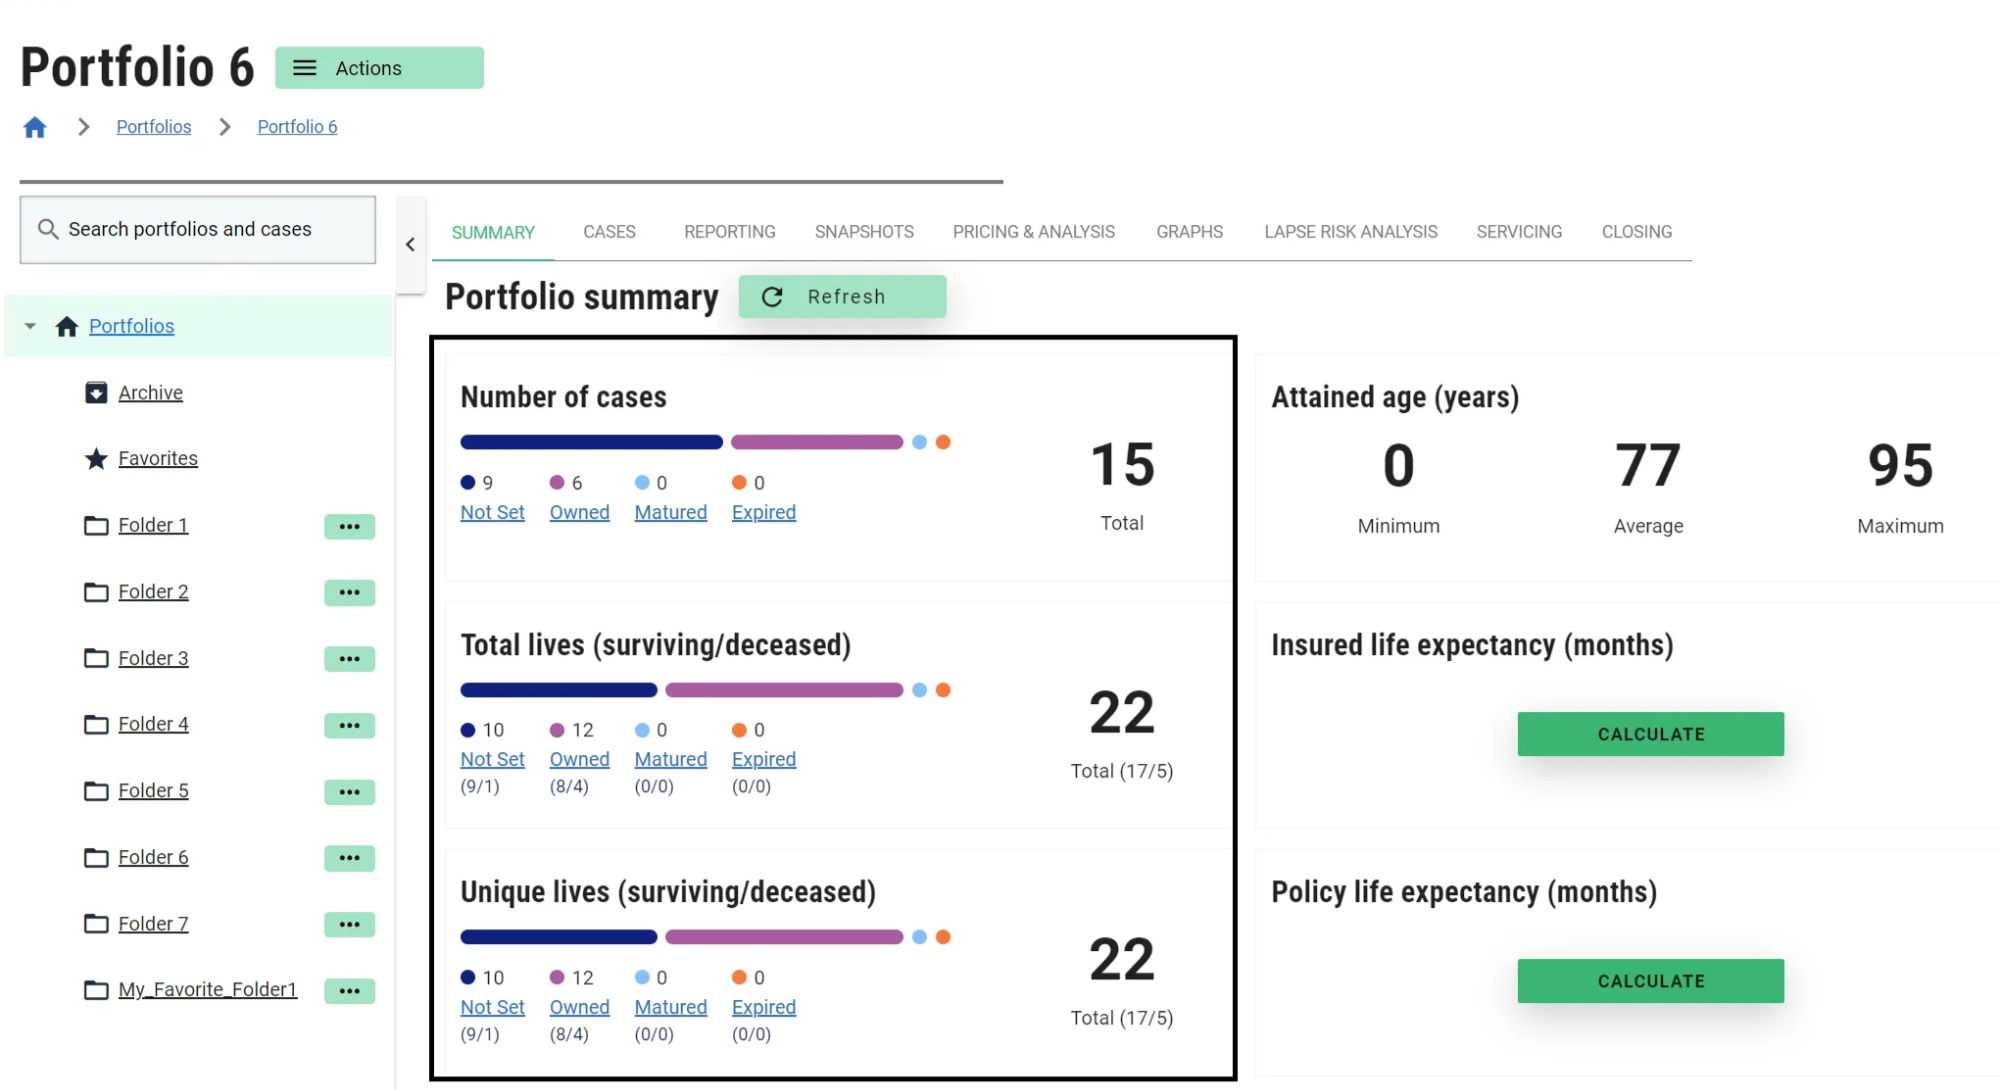Open Folder 3 three-dot options menu
This screenshot has height=1090, width=2000.
click(x=349, y=659)
